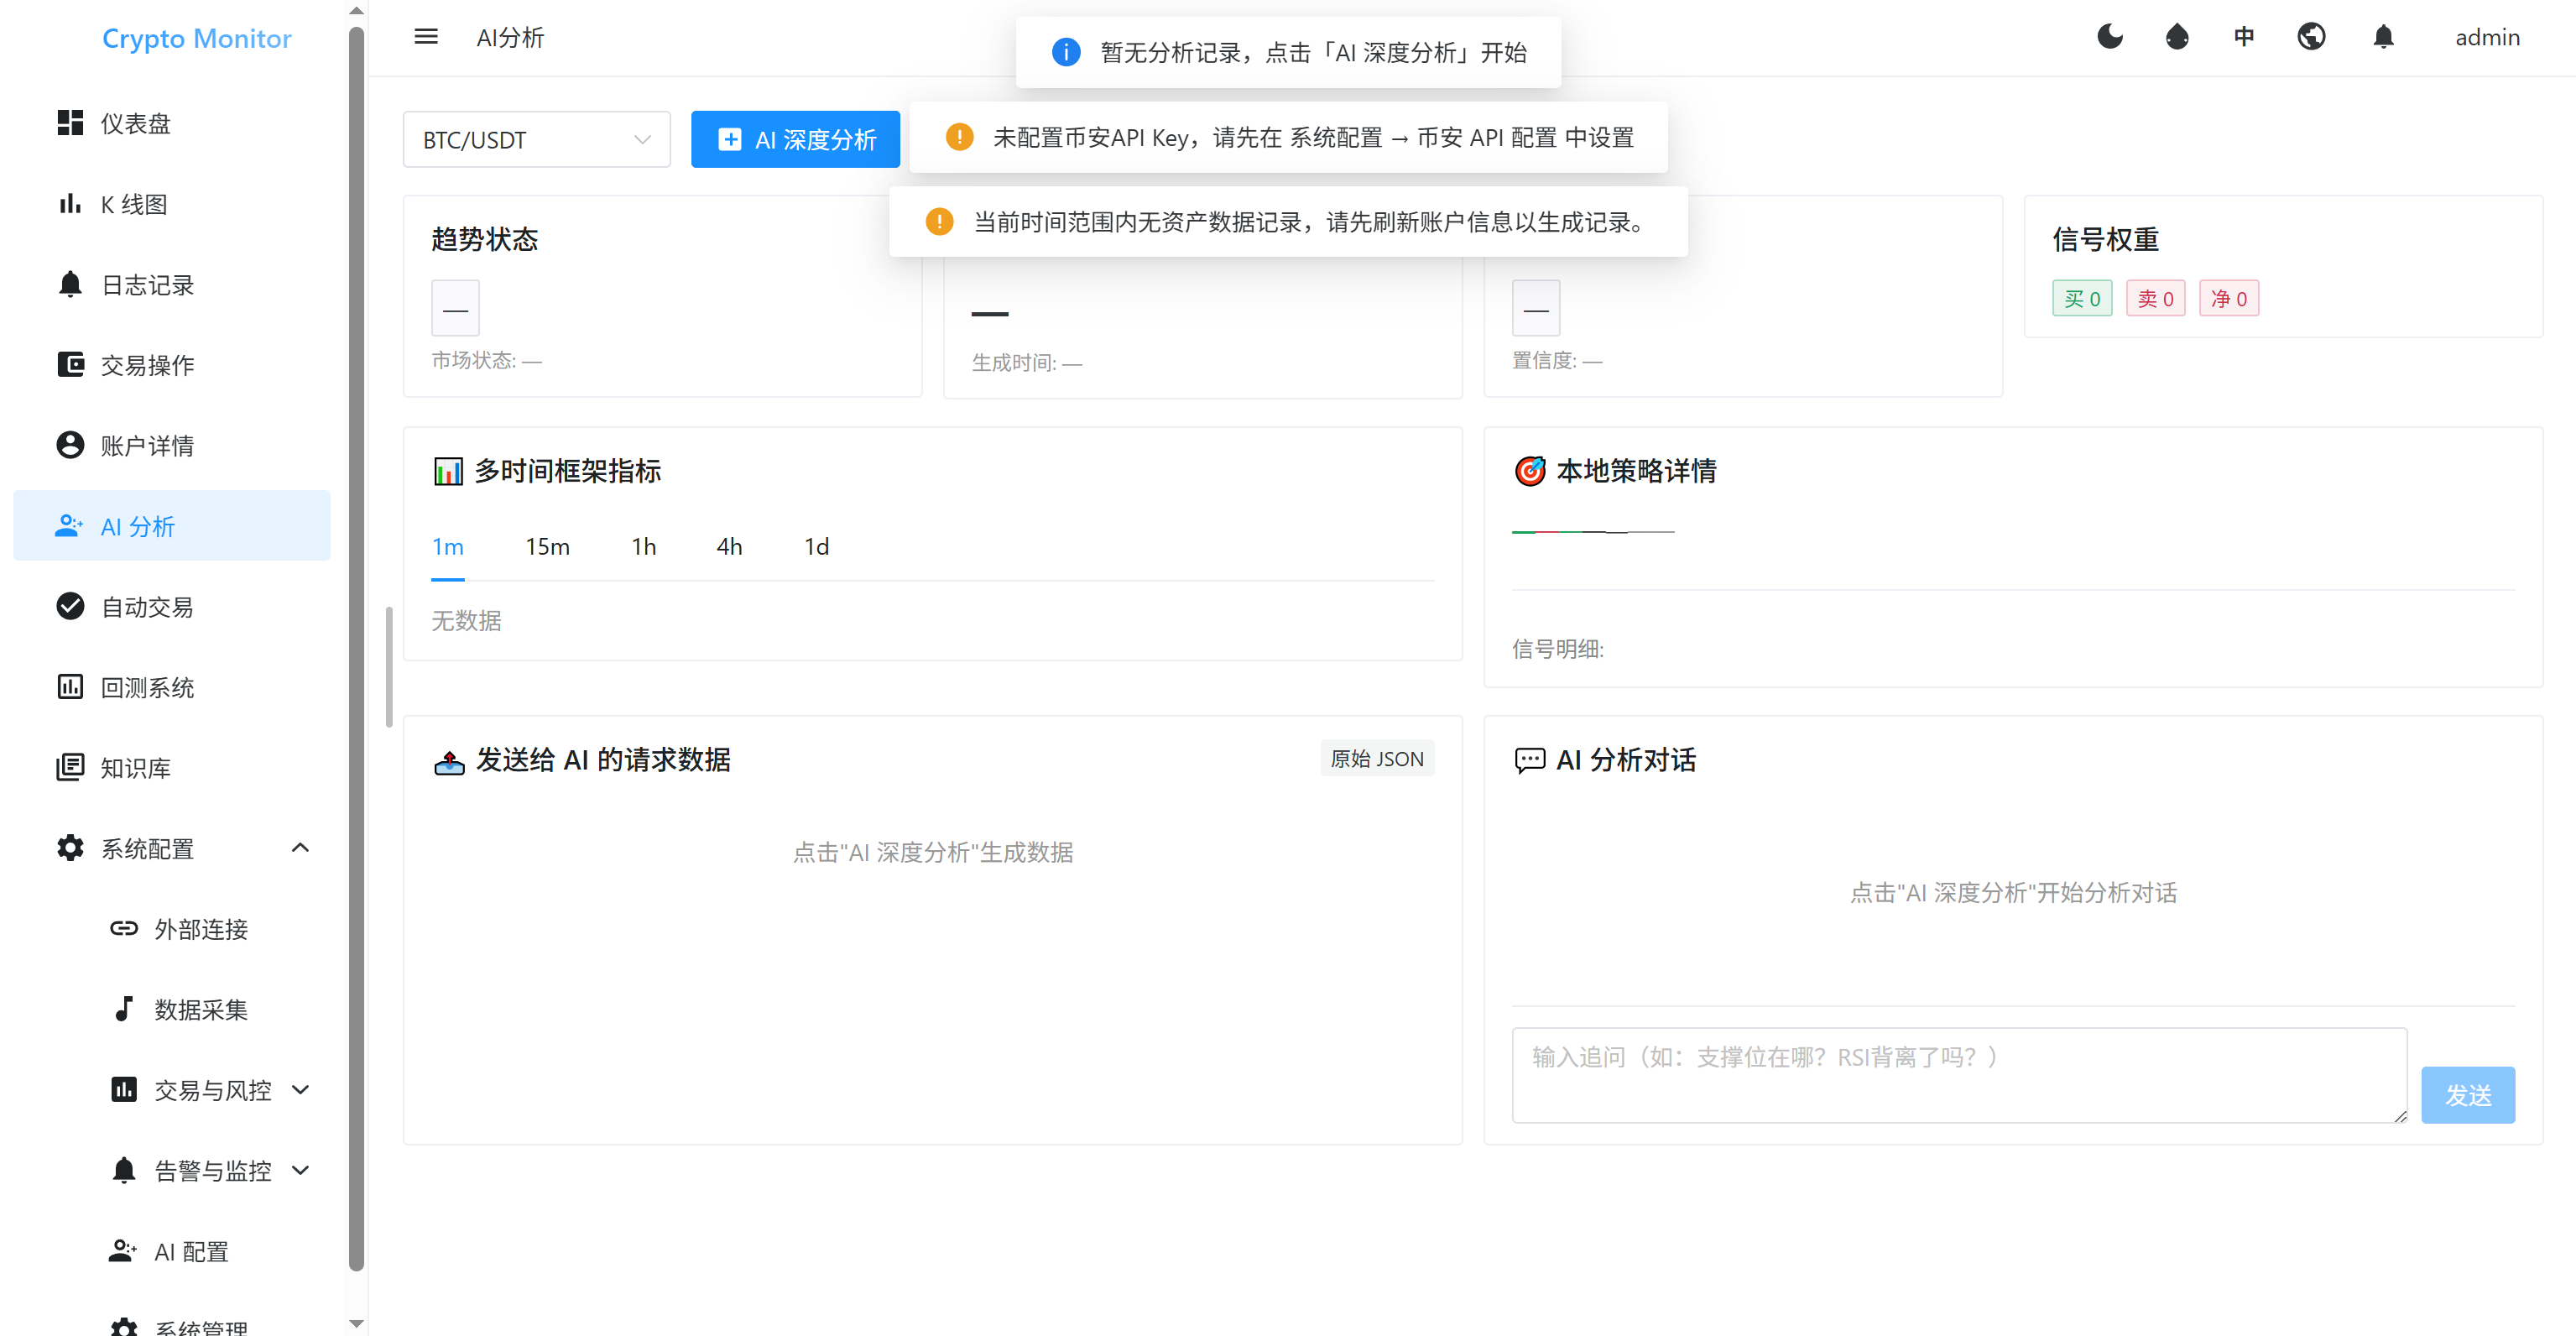Collapse the 系统配置 submenu chevron
The width and height of the screenshot is (2576, 1336).
click(300, 848)
